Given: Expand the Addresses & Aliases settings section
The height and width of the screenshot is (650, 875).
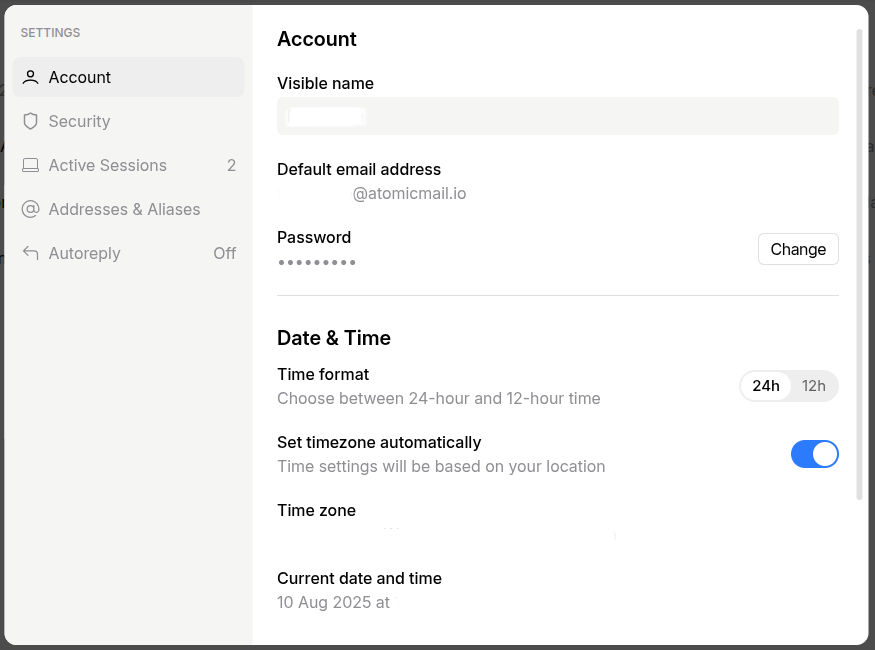Looking at the screenshot, I should point(124,209).
